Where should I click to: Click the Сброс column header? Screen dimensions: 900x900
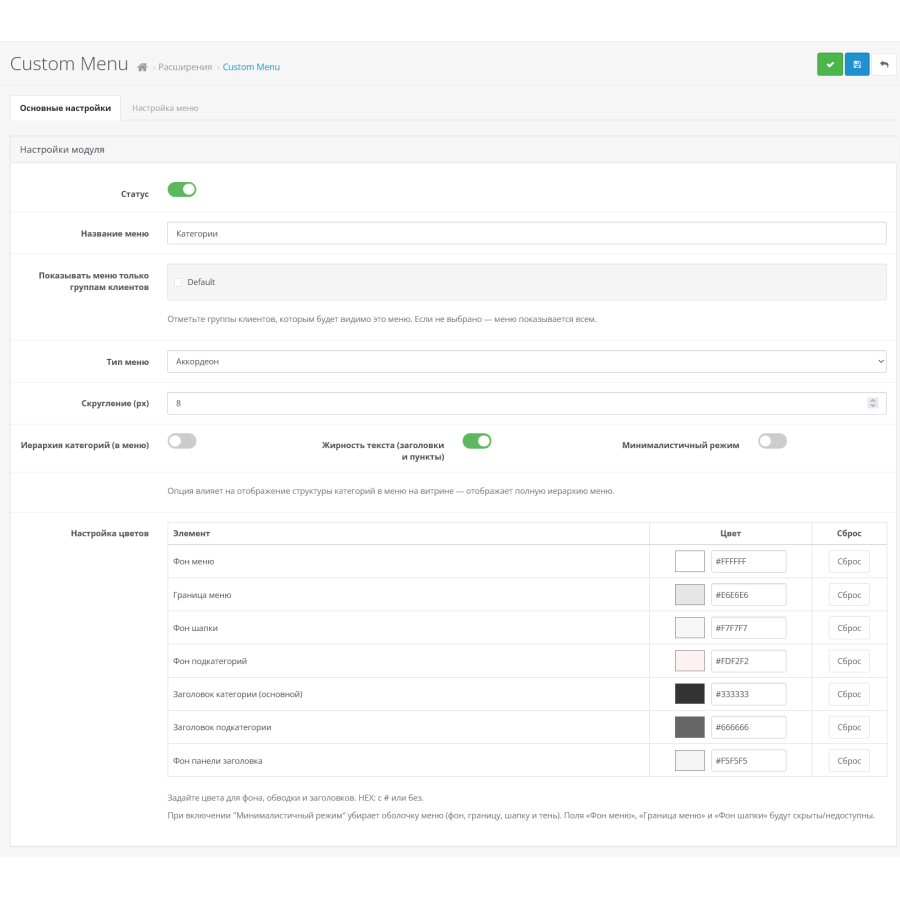point(849,533)
